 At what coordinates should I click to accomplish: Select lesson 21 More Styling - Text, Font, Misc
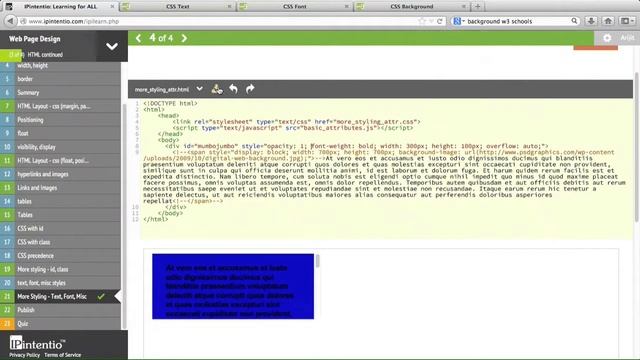(60, 296)
